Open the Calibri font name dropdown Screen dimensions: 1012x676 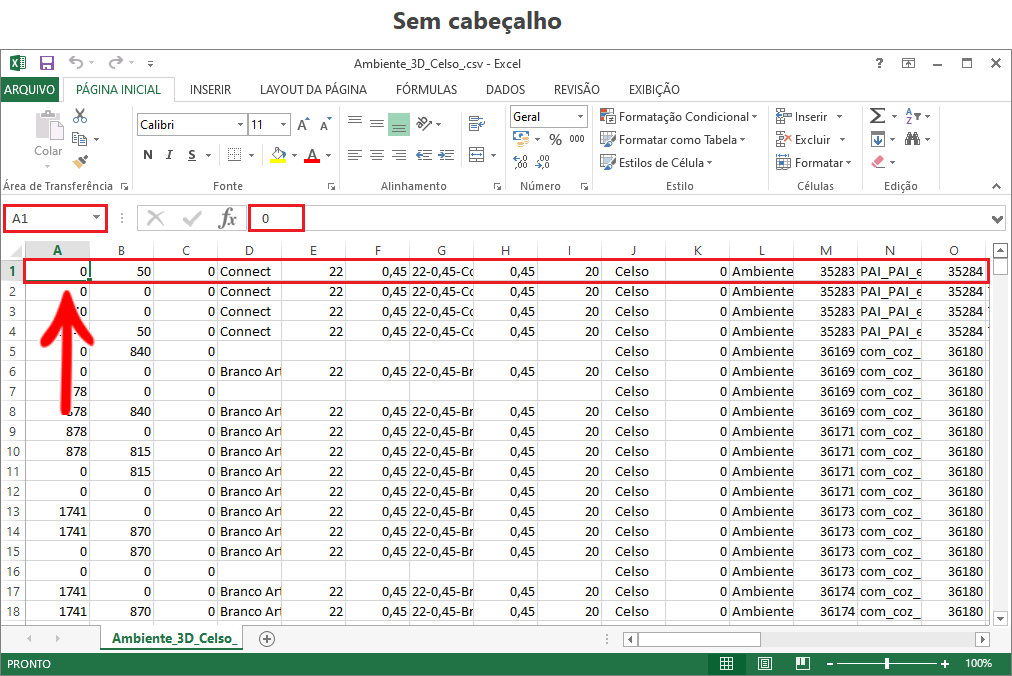pos(240,125)
